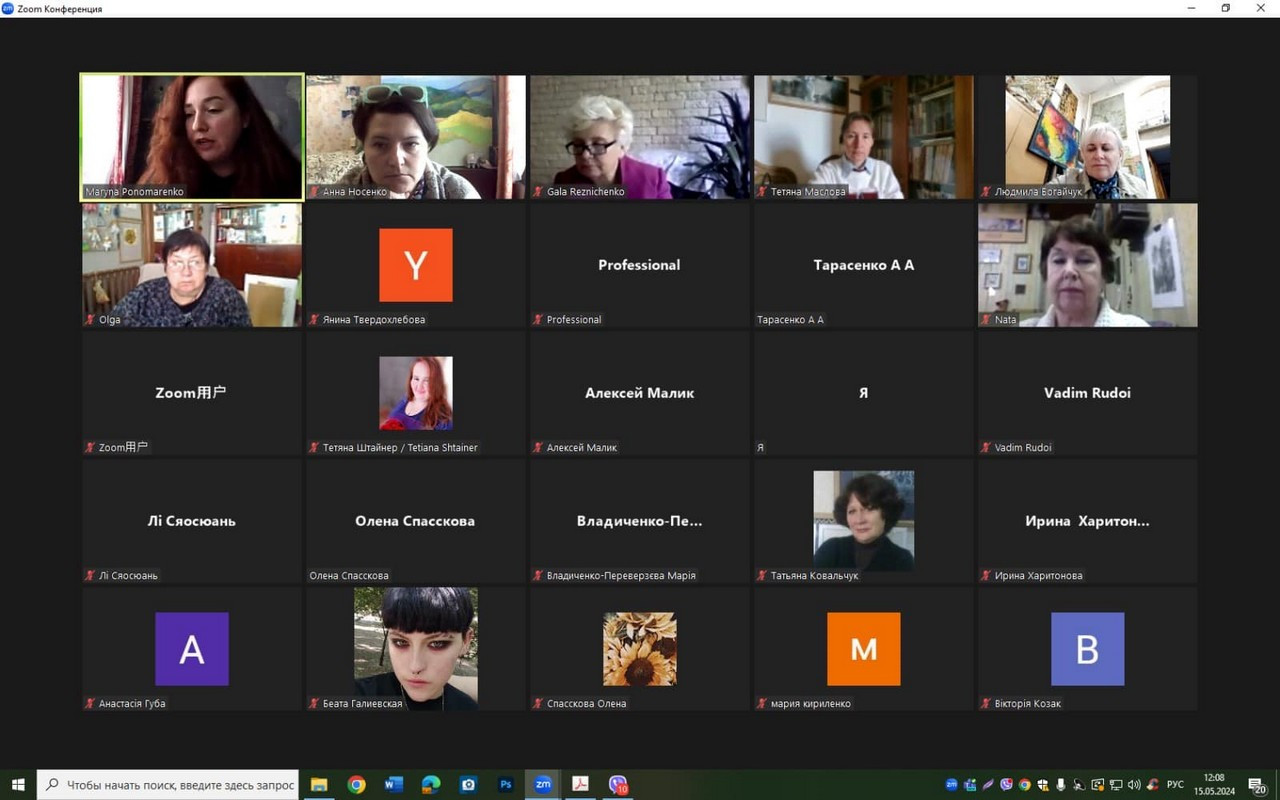Open the volume control in the system tray
This screenshot has width=1280, height=800.
[x=1134, y=785]
